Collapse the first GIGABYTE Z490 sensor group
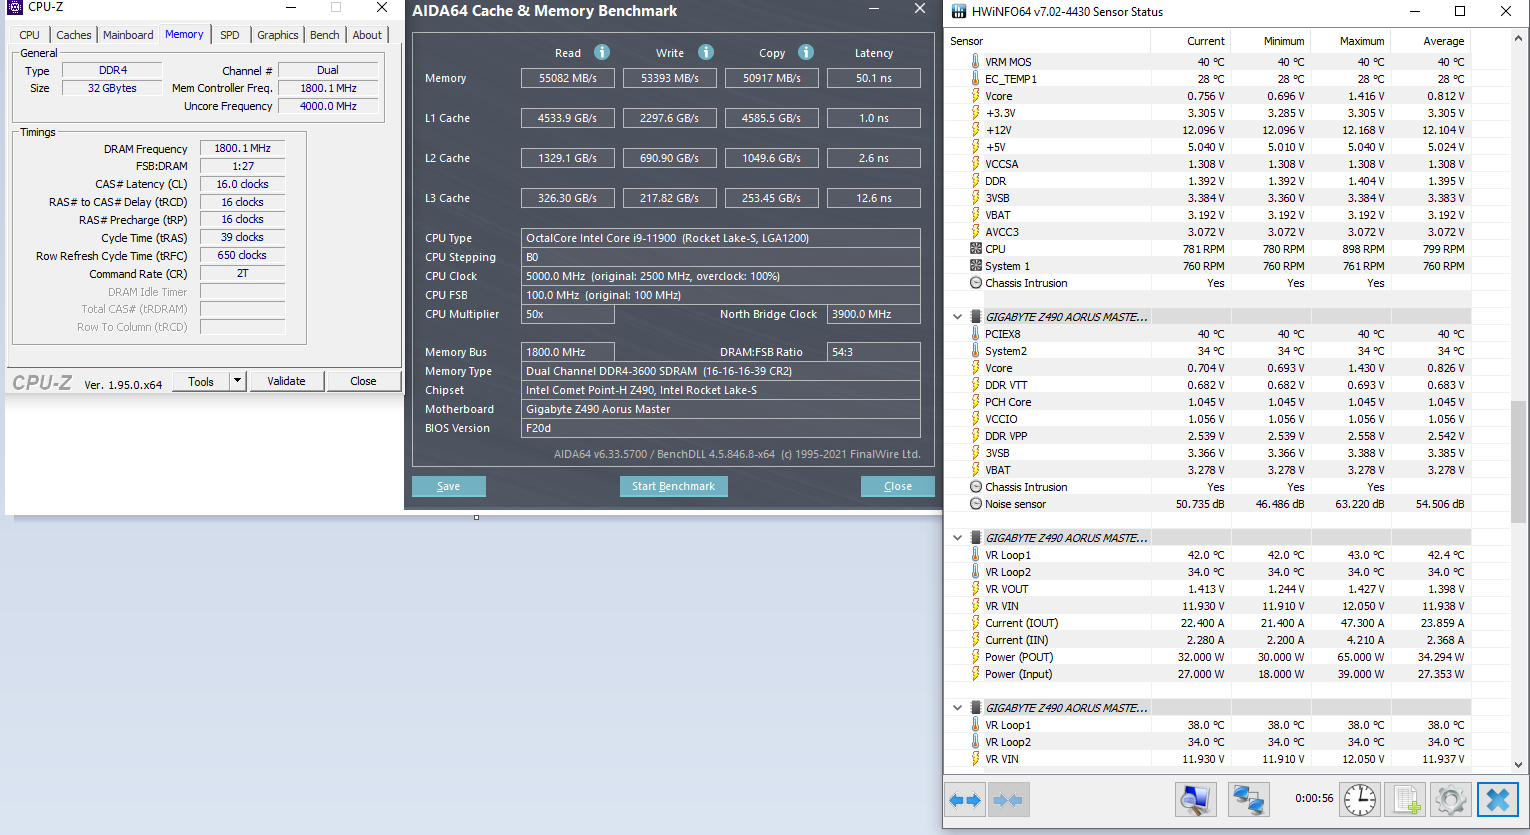Screen dimensions: 1530x835 coord(957,317)
